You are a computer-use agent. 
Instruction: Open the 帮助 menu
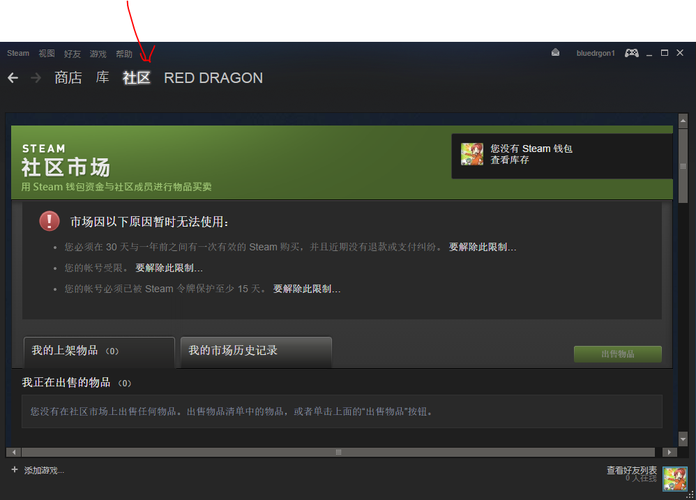pyautogui.click(x=124, y=54)
